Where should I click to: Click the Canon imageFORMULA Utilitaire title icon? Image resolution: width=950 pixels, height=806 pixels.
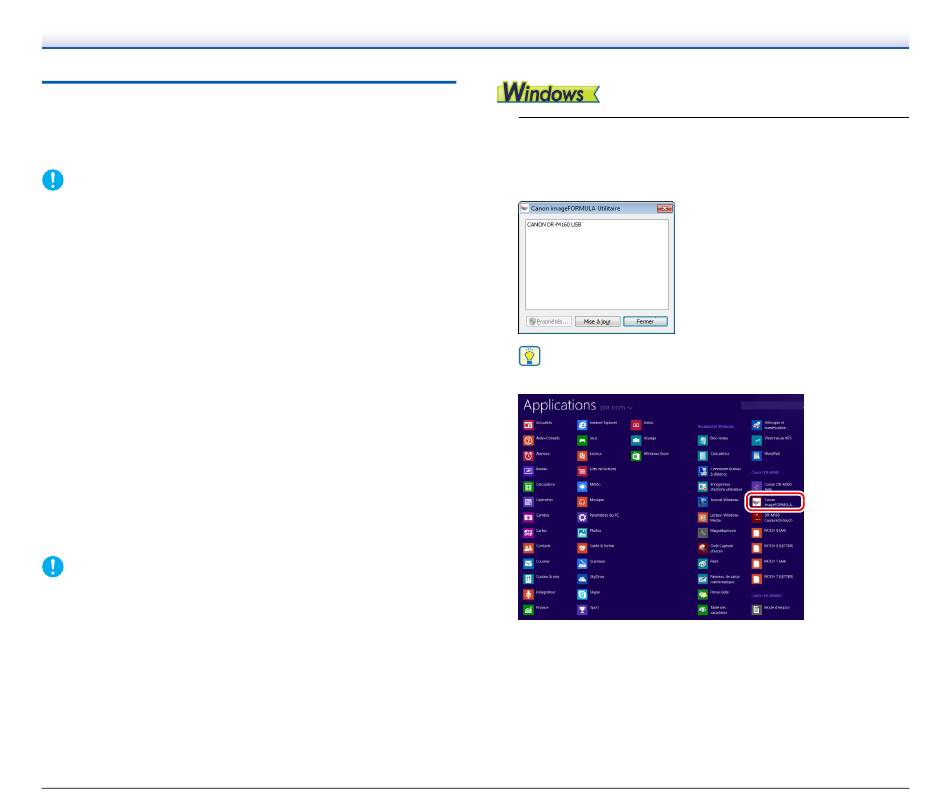click(x=525, y=208)
